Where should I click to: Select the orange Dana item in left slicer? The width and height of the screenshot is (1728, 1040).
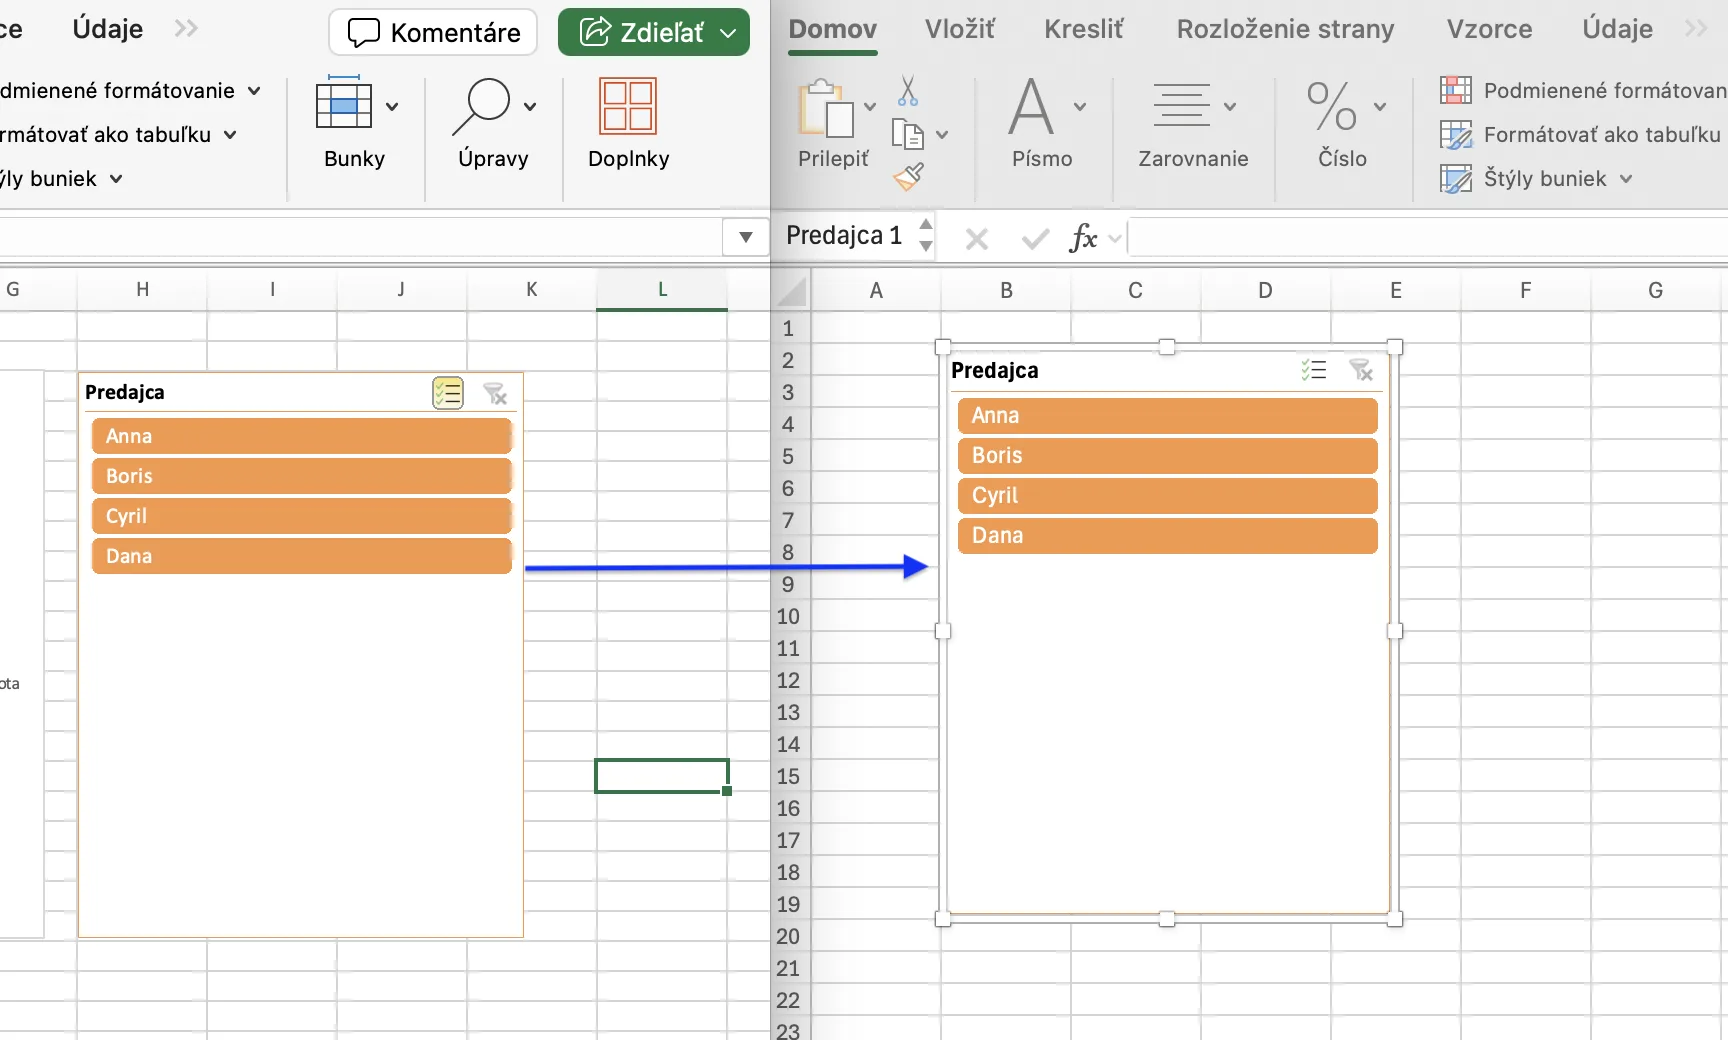point(301,556)
